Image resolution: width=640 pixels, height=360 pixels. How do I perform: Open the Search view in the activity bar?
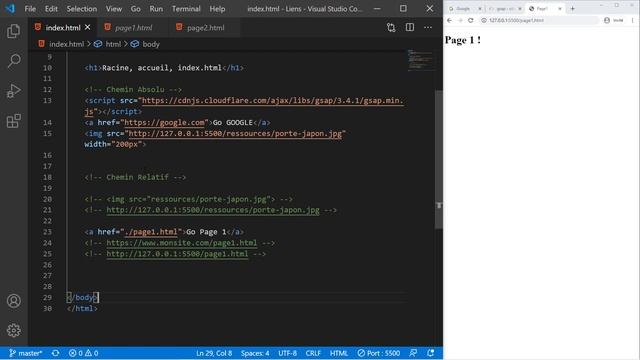point(13,61)
